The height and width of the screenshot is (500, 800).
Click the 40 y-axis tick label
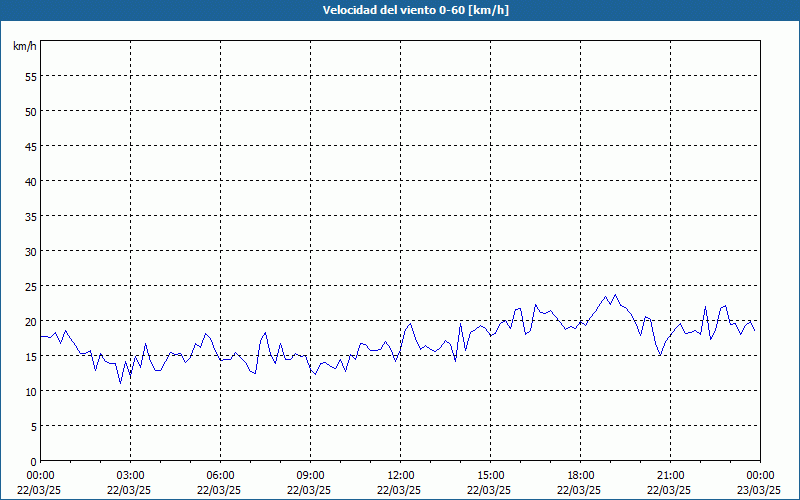pyautogui.click(x=31, y=182)
